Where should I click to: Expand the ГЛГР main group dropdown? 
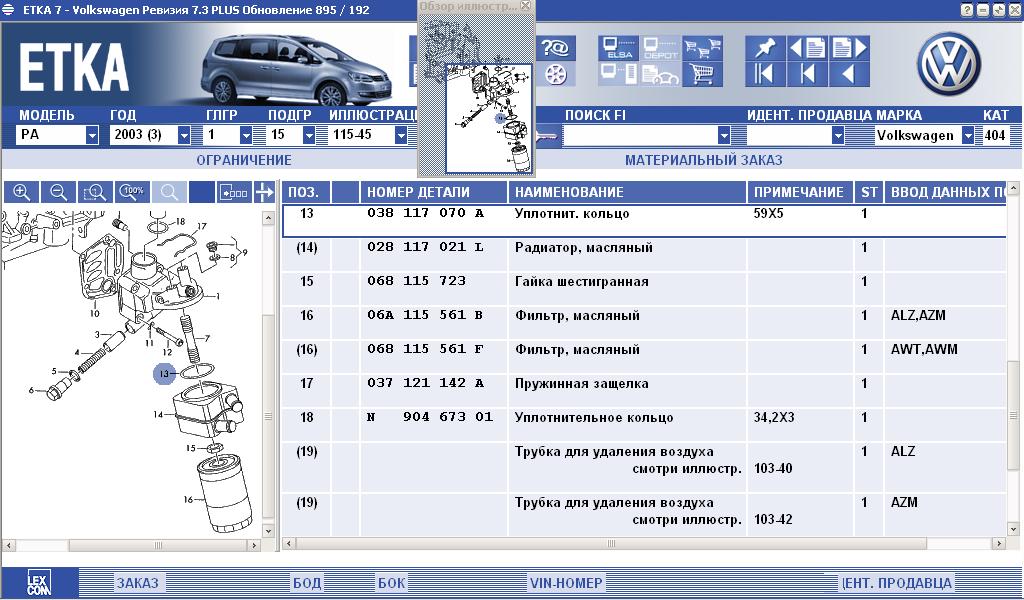[246, 135]
